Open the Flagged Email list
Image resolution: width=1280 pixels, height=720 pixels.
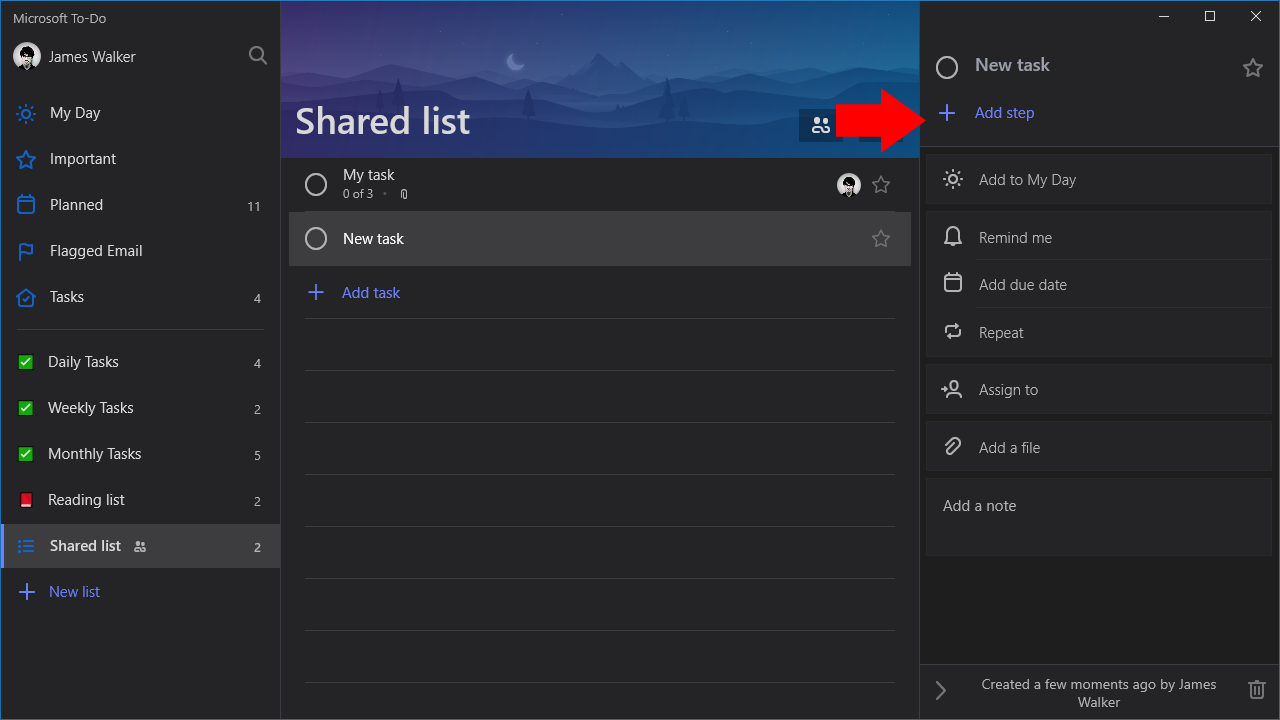140,251
